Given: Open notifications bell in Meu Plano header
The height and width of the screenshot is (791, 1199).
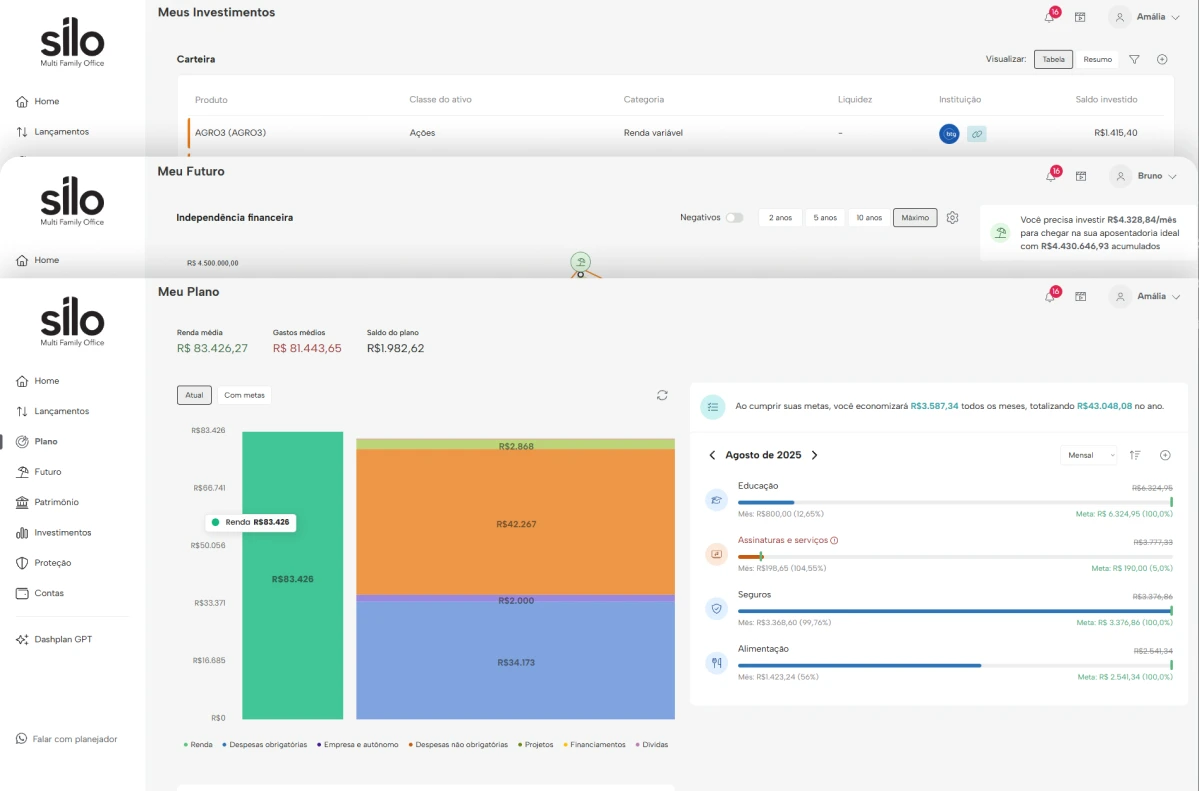Looking at the screenshot, I should (1050, 296).
